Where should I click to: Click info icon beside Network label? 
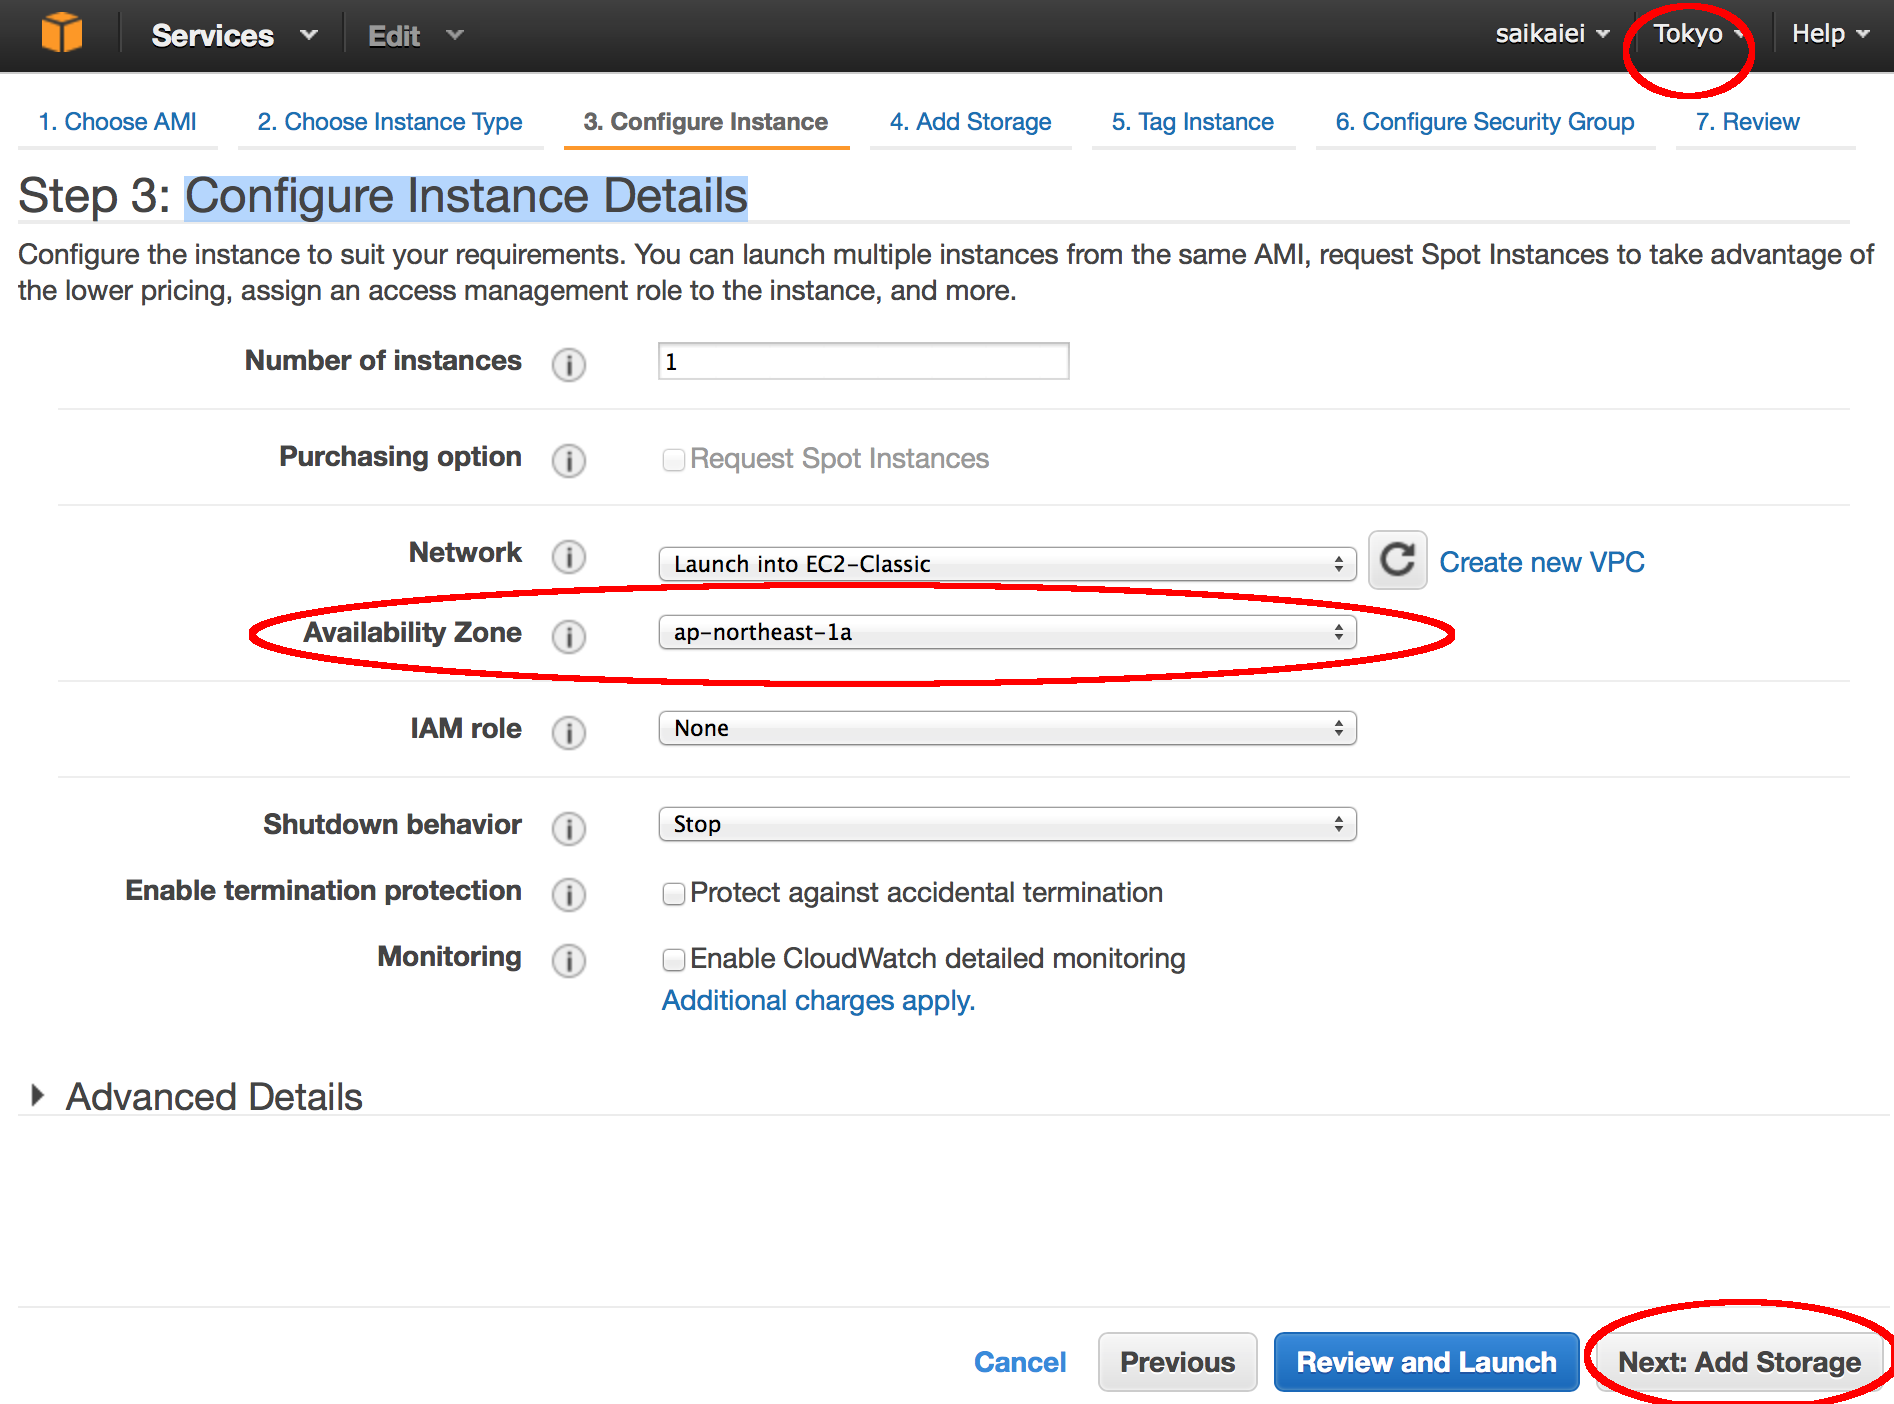coord(569,556)
